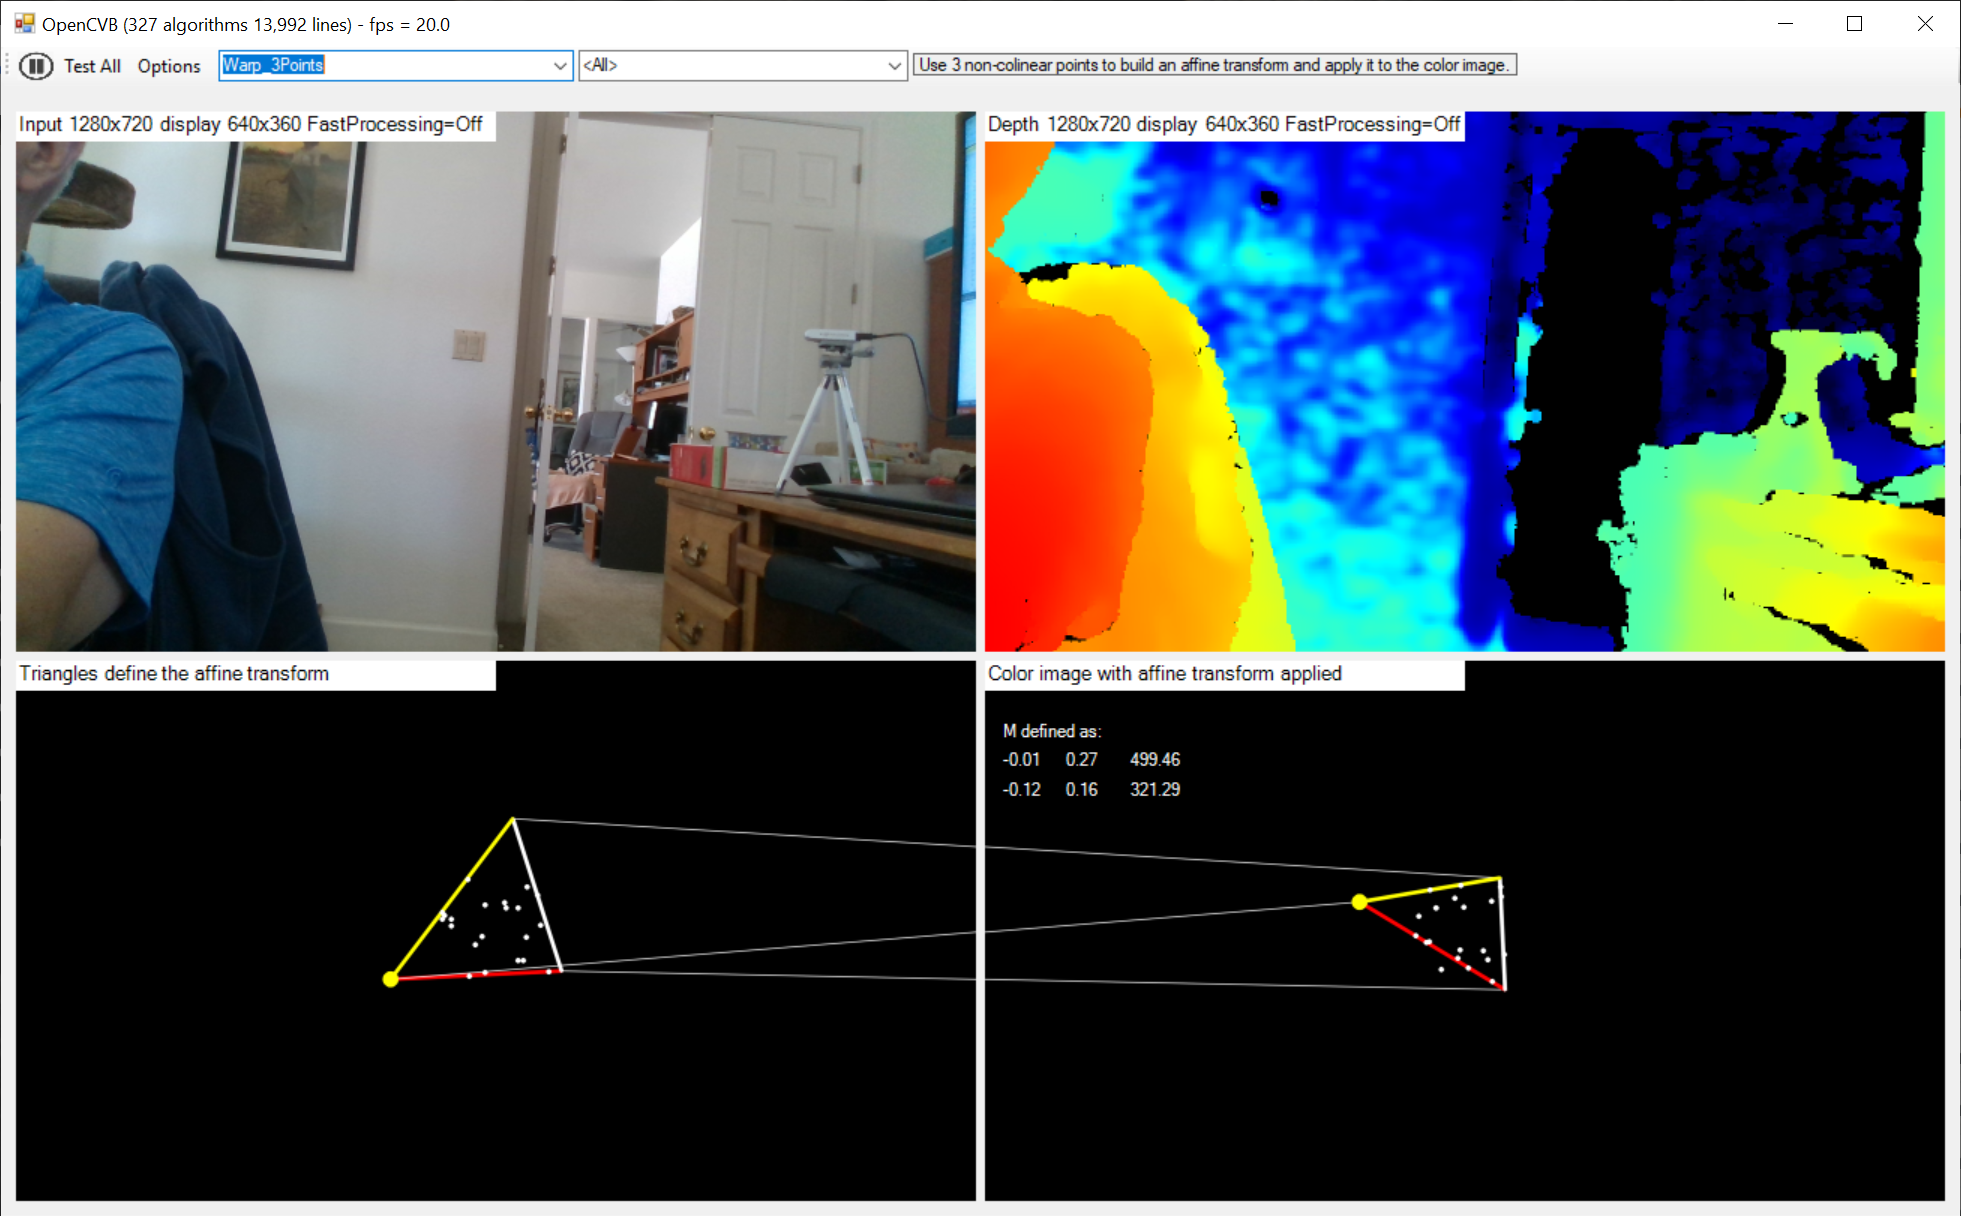Open the Options menu

click(169, 66)
